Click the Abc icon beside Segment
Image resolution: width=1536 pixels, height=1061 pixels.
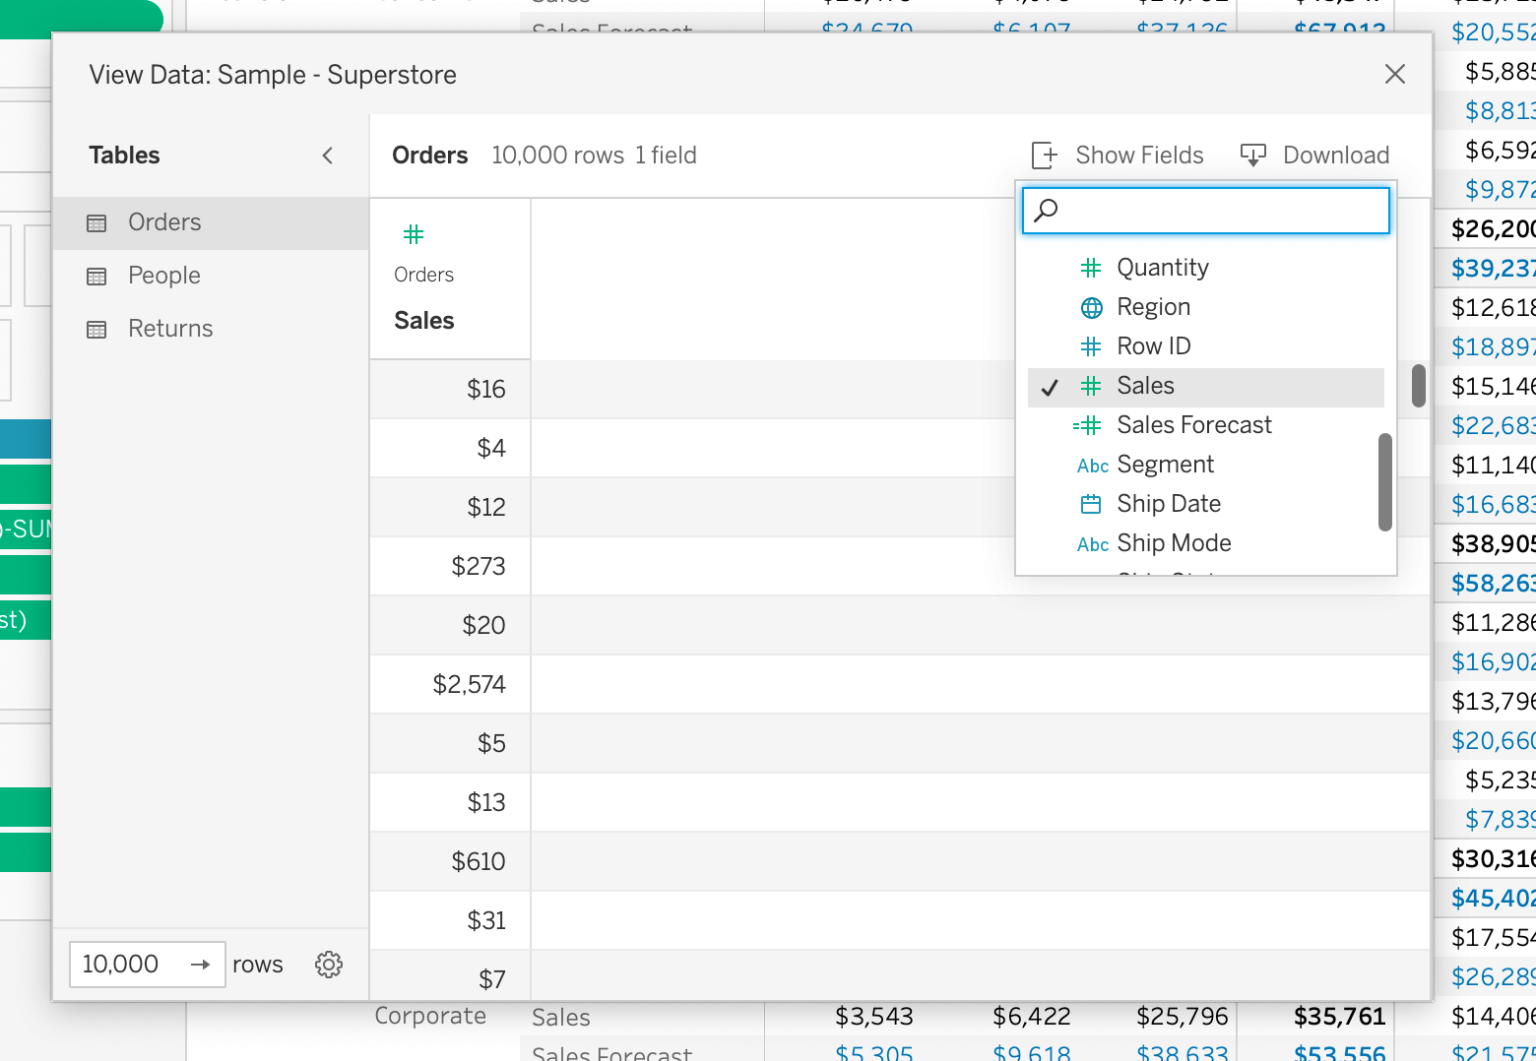click(x=1092, y=465)
